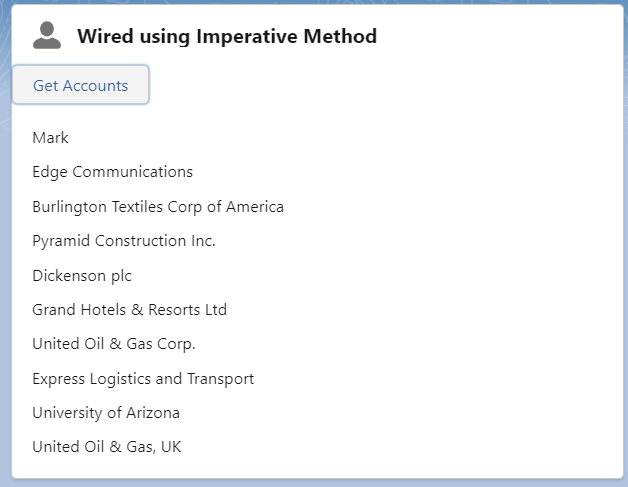The width and height of the screenshot is (628, 487).
Task: Click the "Inc." text in Pyramid Construction
Action: [x=203, y=241]
